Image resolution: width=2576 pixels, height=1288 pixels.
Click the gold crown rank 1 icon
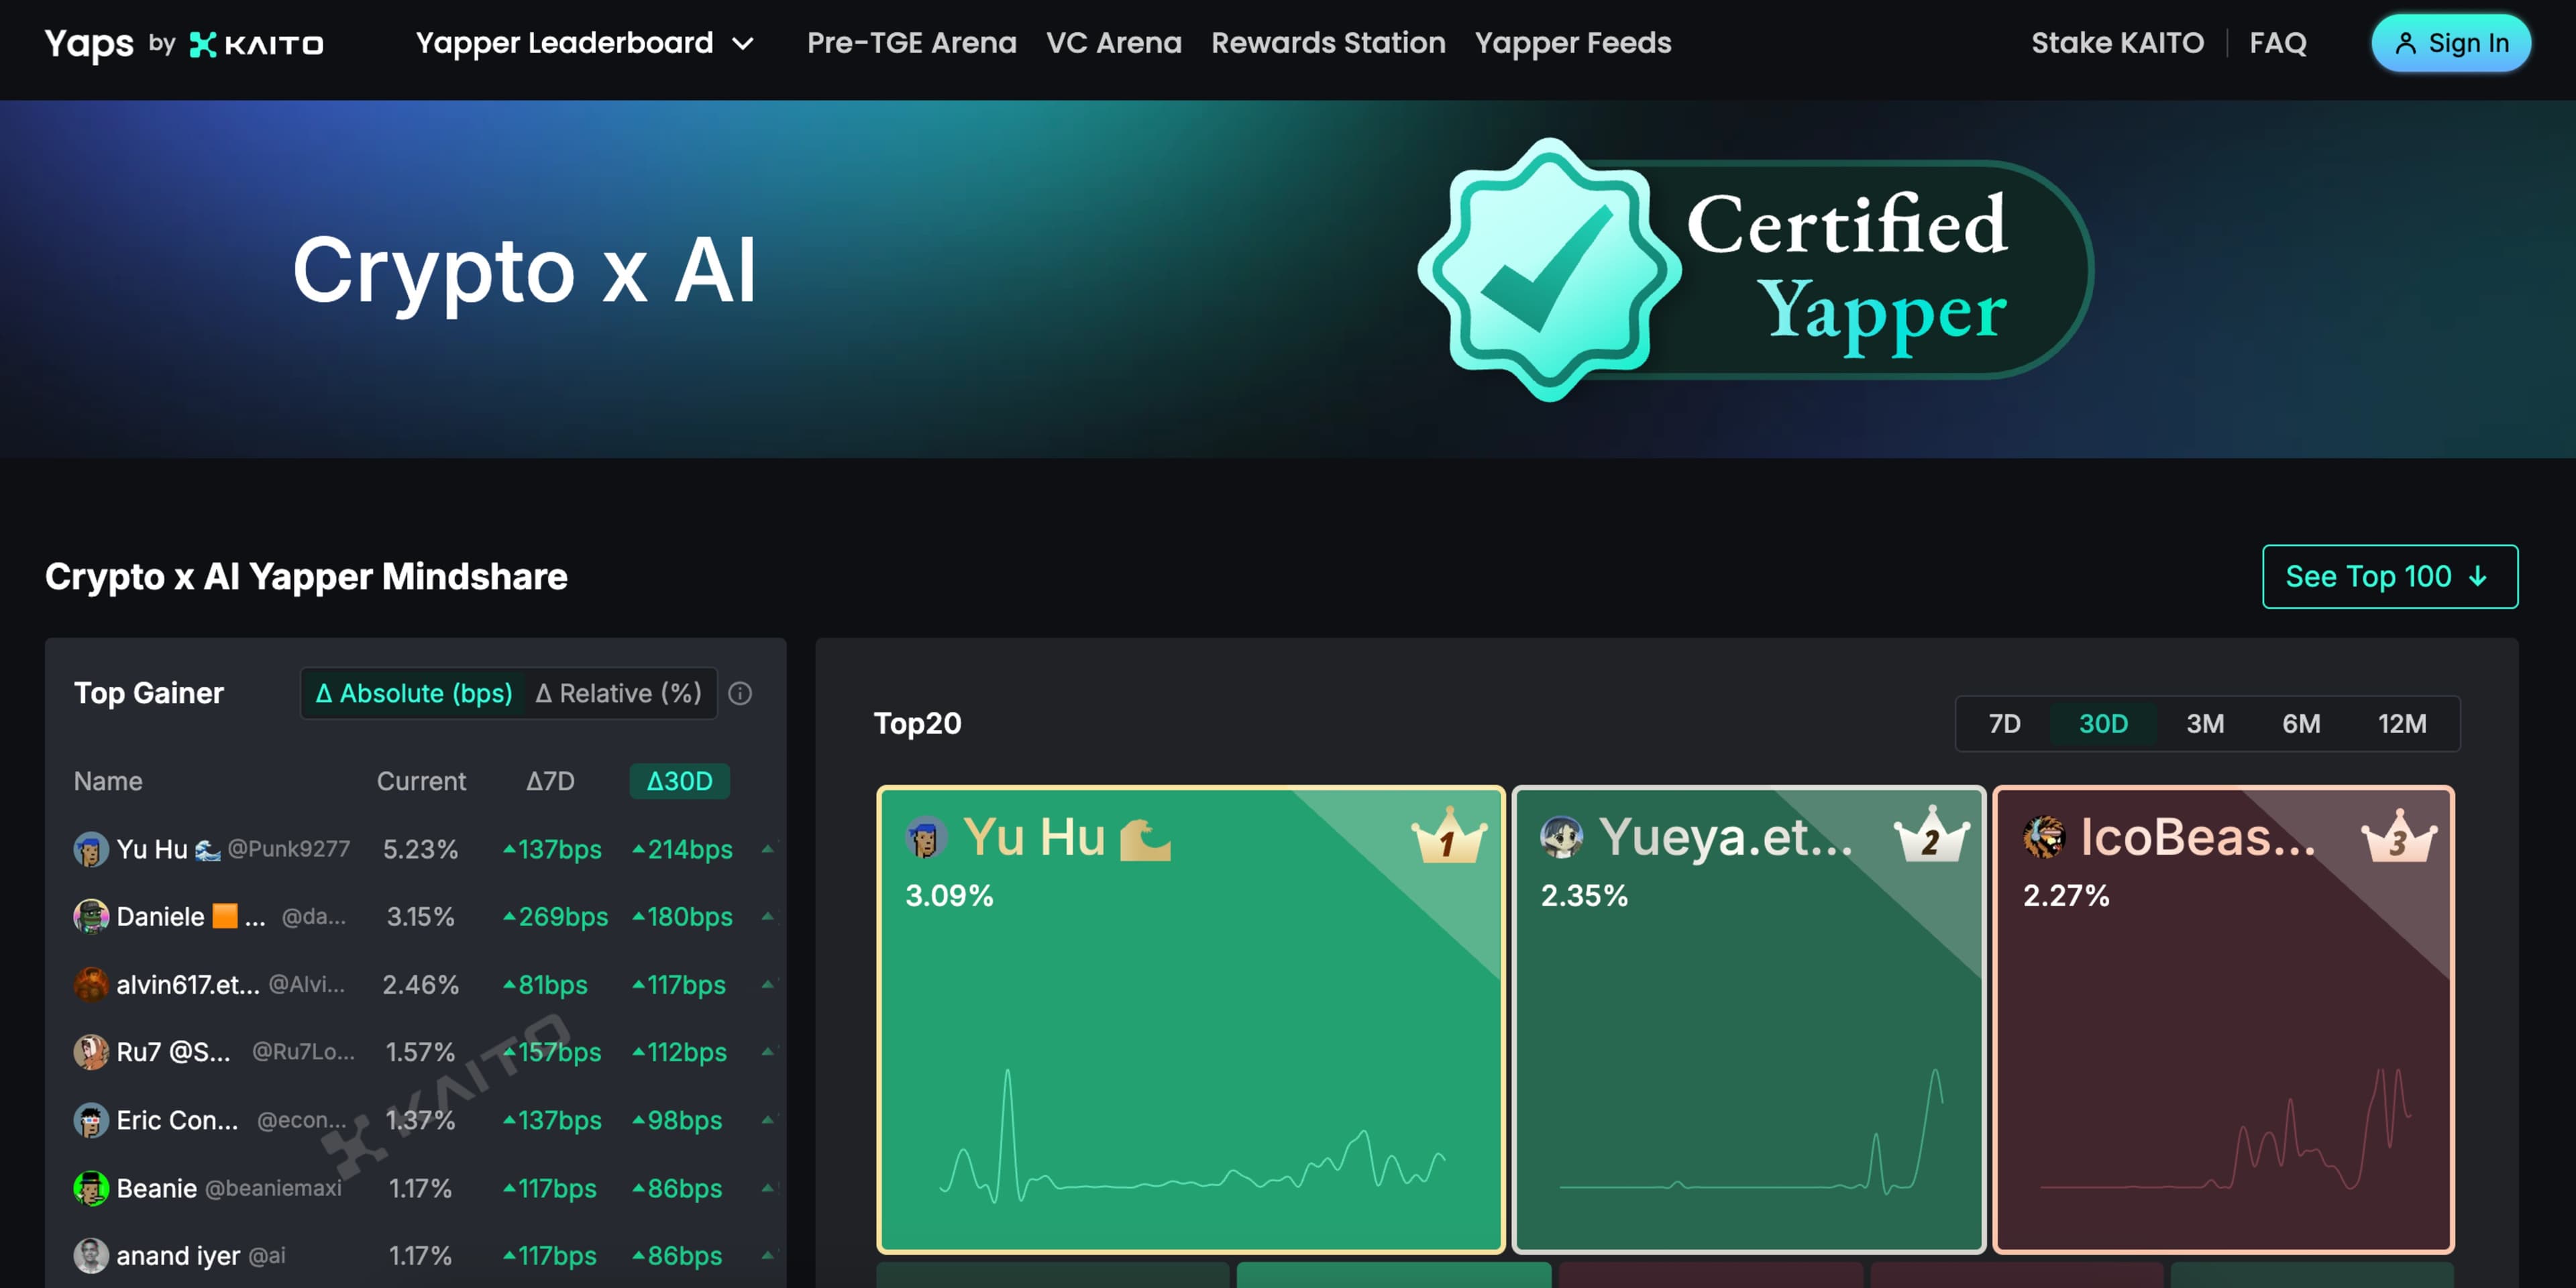pyautogui.click(x=1449, y=836)
